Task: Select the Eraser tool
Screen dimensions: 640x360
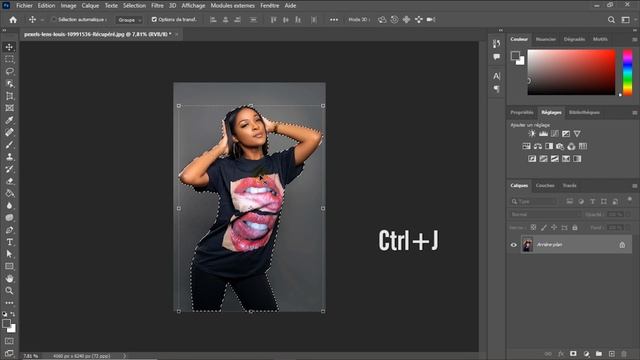Action: point(9,181)
